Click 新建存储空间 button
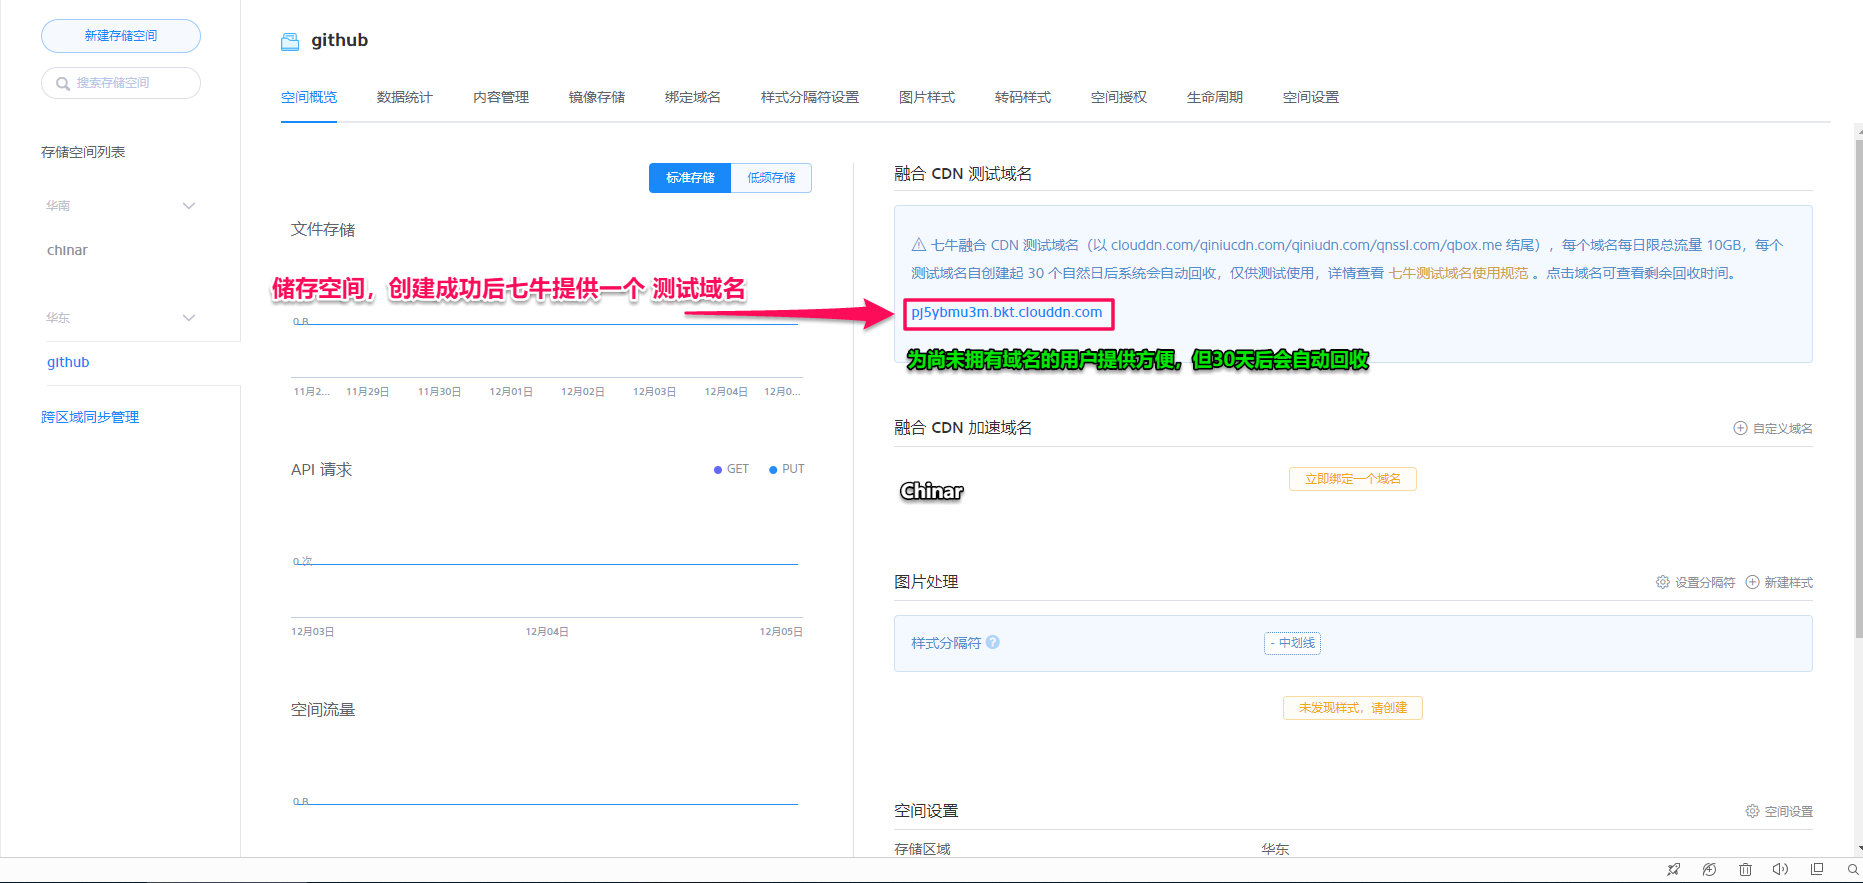The height and width of the screenshot is (883, 1863). click(x=121, y=36)
